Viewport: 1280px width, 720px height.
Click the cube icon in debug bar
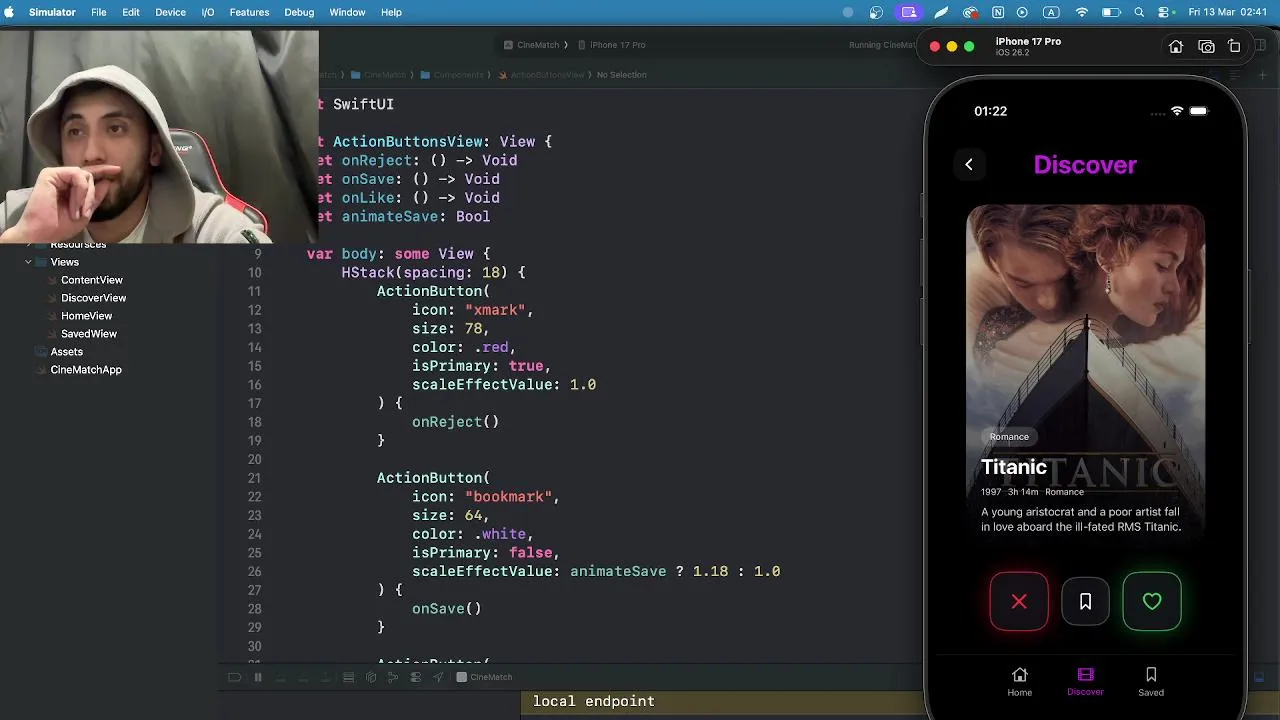[x=371, y=677]
